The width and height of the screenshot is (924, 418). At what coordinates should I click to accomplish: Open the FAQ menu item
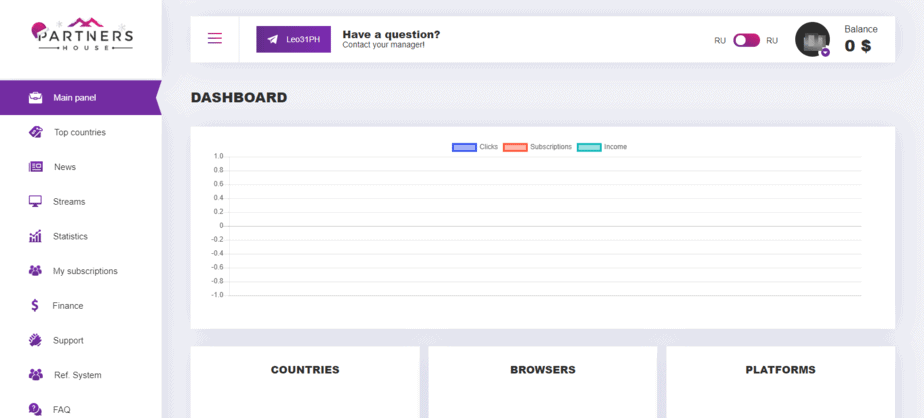tap(61, 409)
